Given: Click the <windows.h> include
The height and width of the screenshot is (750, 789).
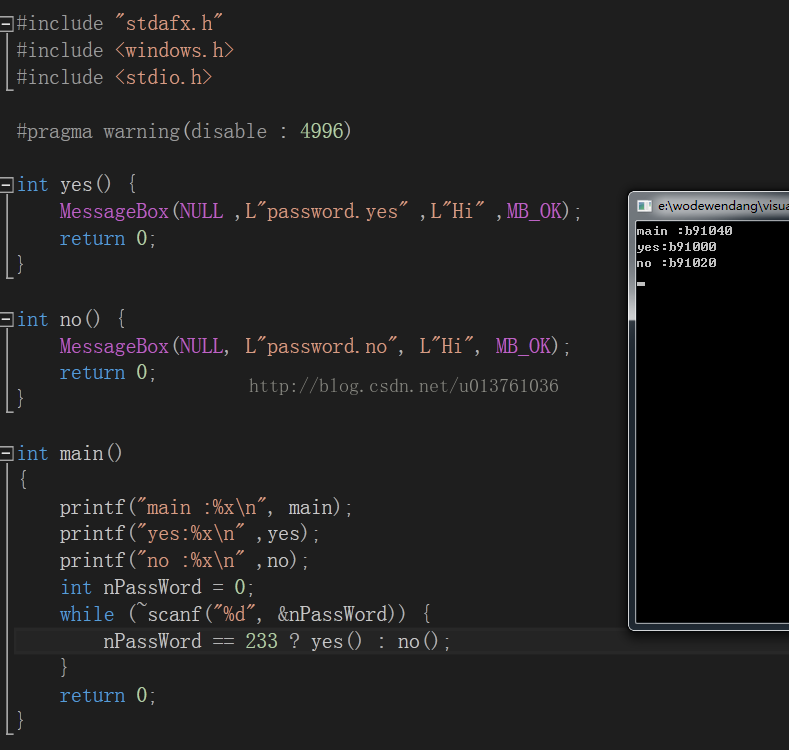Looking at the screenshot, I should 175,50.
